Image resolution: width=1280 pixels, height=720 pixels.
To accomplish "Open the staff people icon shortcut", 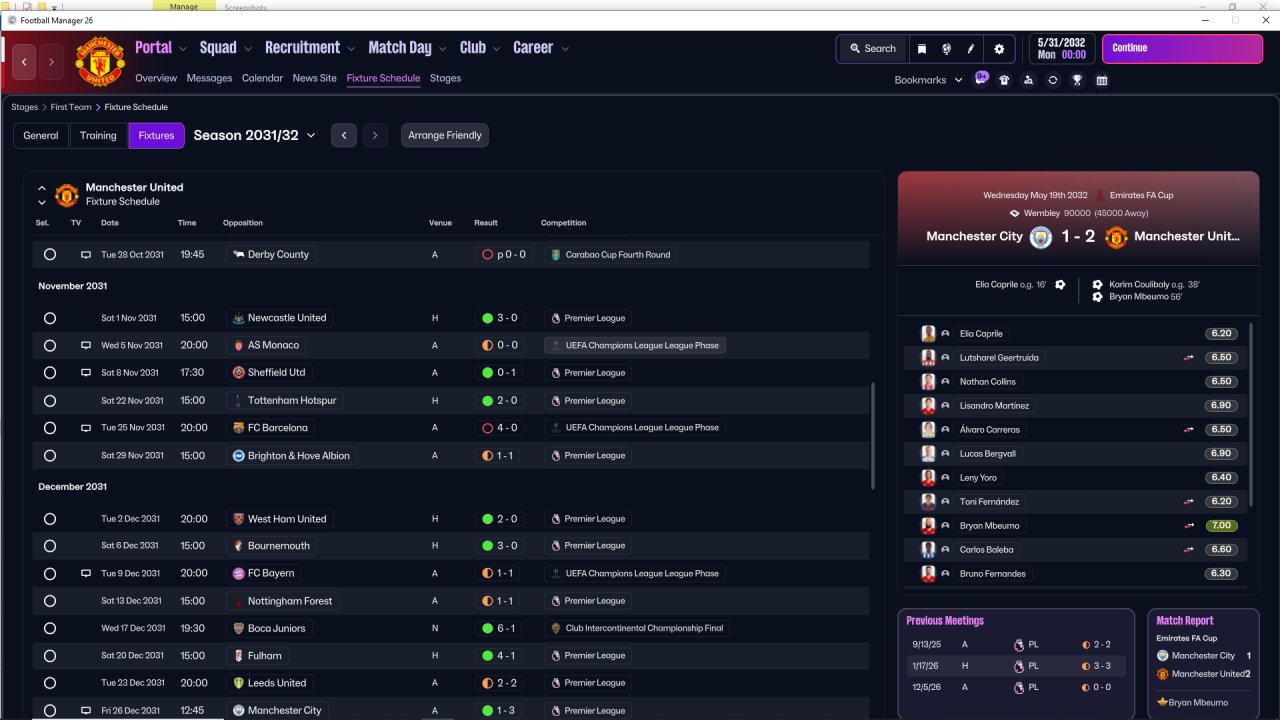I will 1028,80.
